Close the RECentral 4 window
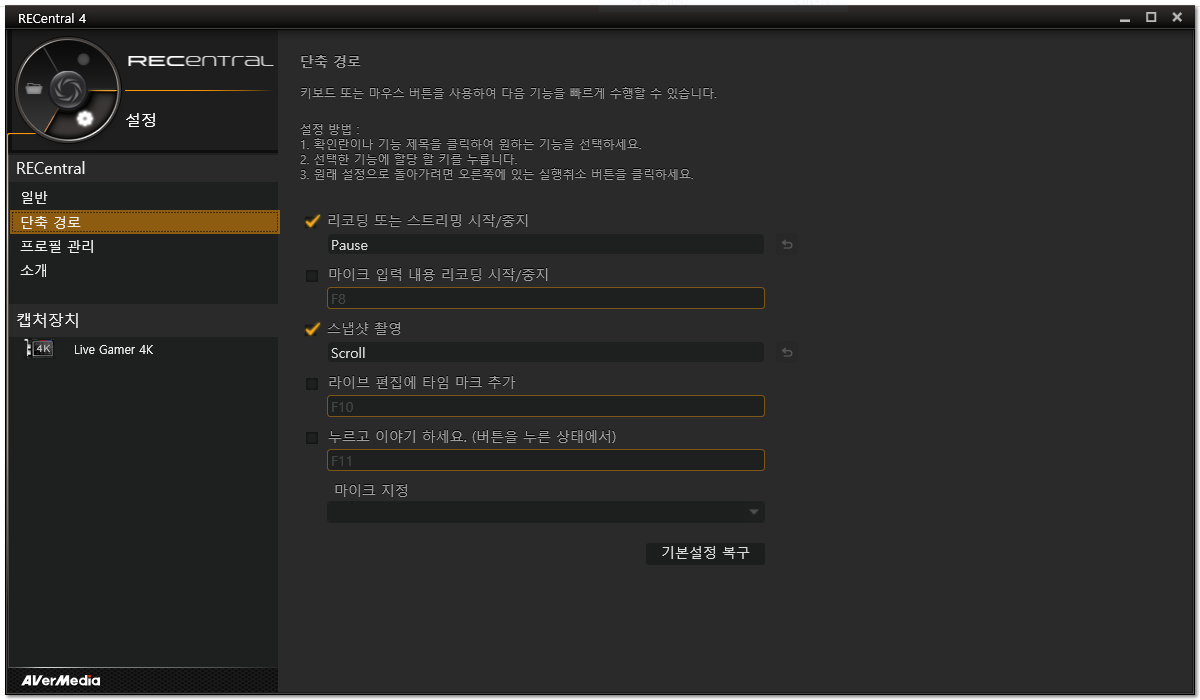The width and height of the screenshot is (1200, 700). pos(1176,18)
